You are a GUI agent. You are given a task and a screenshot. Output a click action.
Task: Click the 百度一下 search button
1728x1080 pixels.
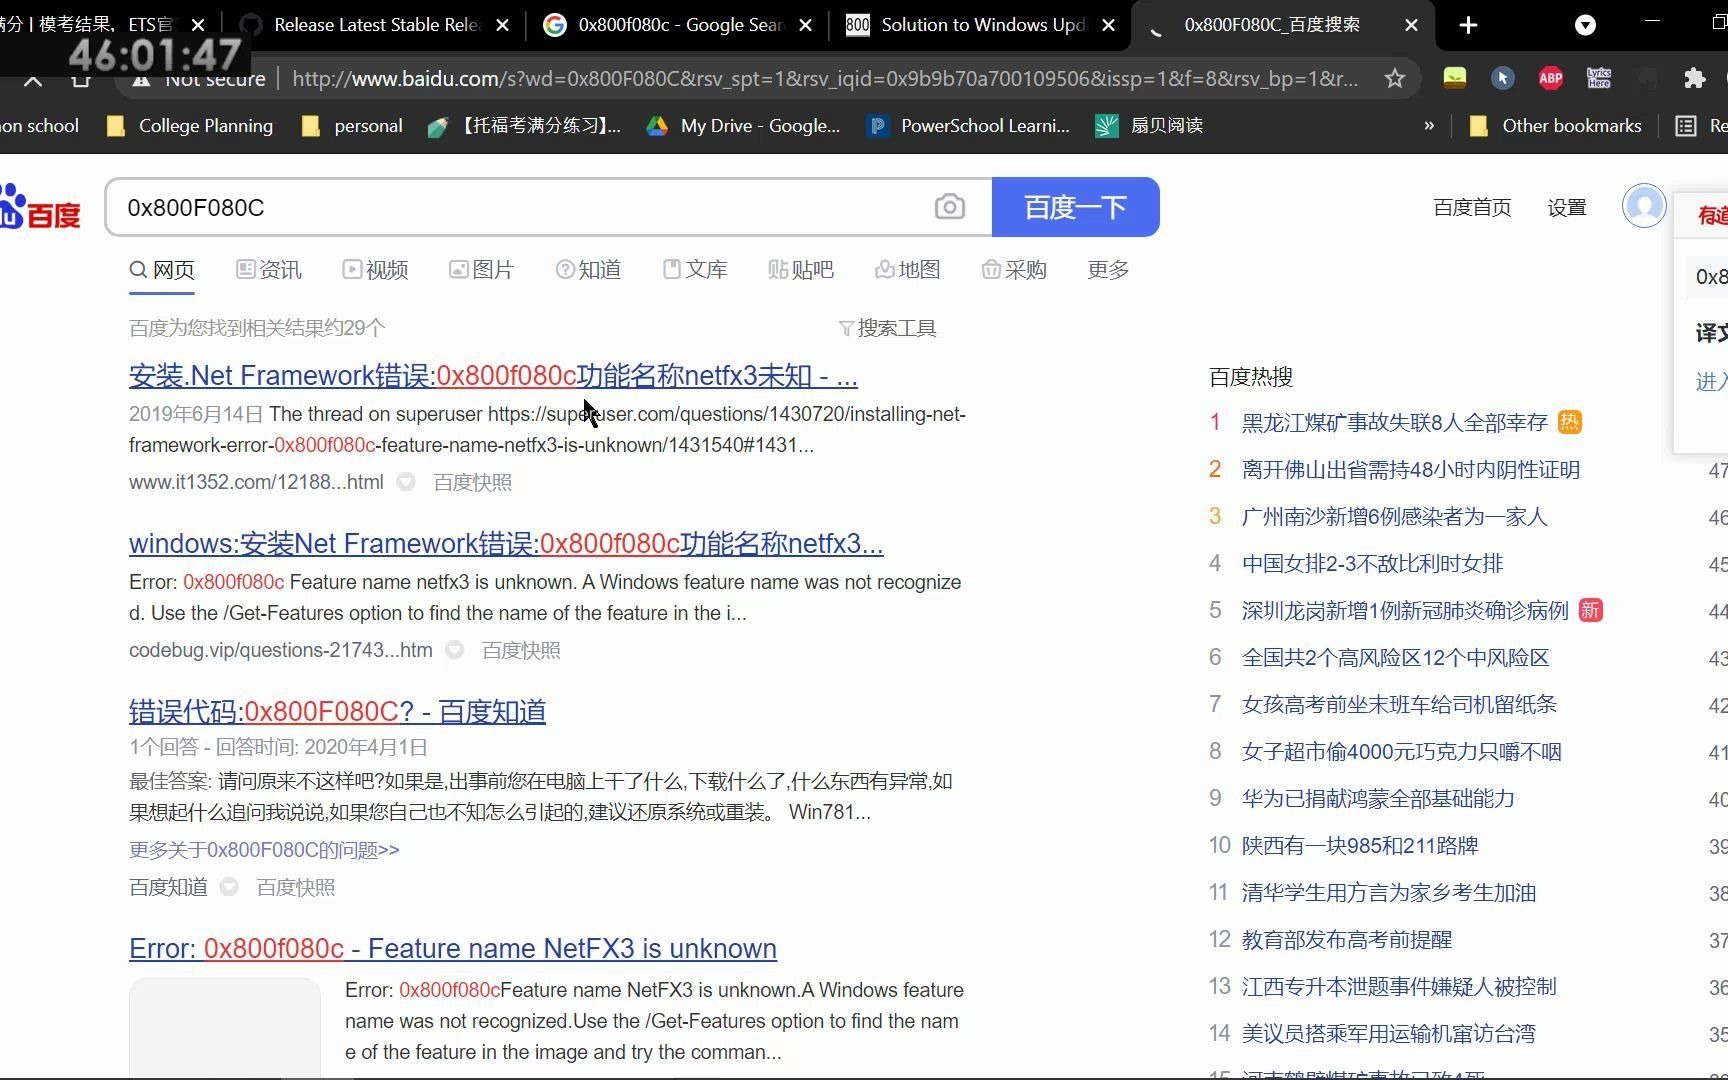click(x=1076, y=207)
